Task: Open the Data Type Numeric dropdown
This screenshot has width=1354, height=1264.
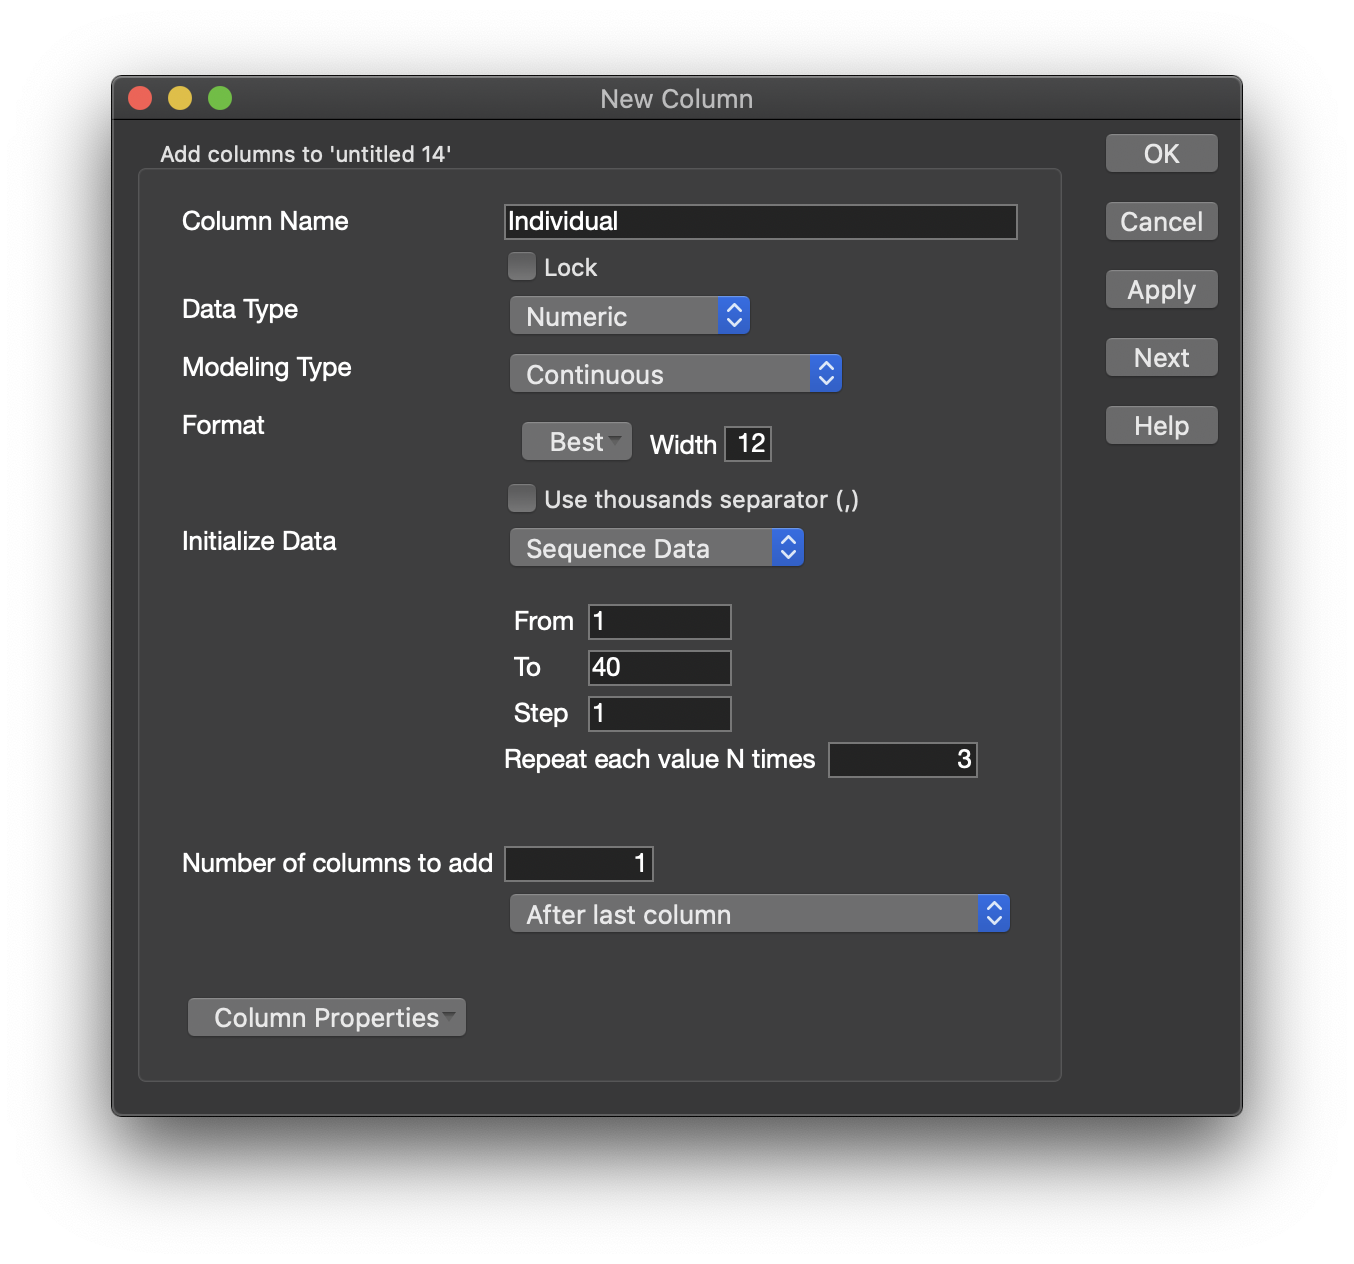Action: point(629,316)
